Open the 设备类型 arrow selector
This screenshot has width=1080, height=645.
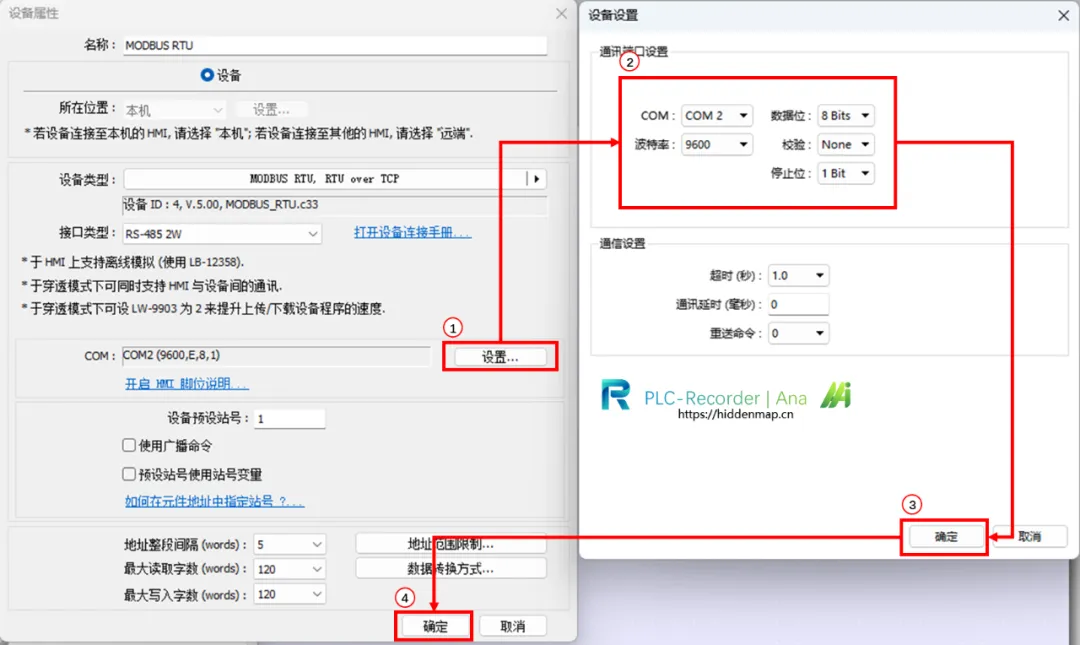537,179
